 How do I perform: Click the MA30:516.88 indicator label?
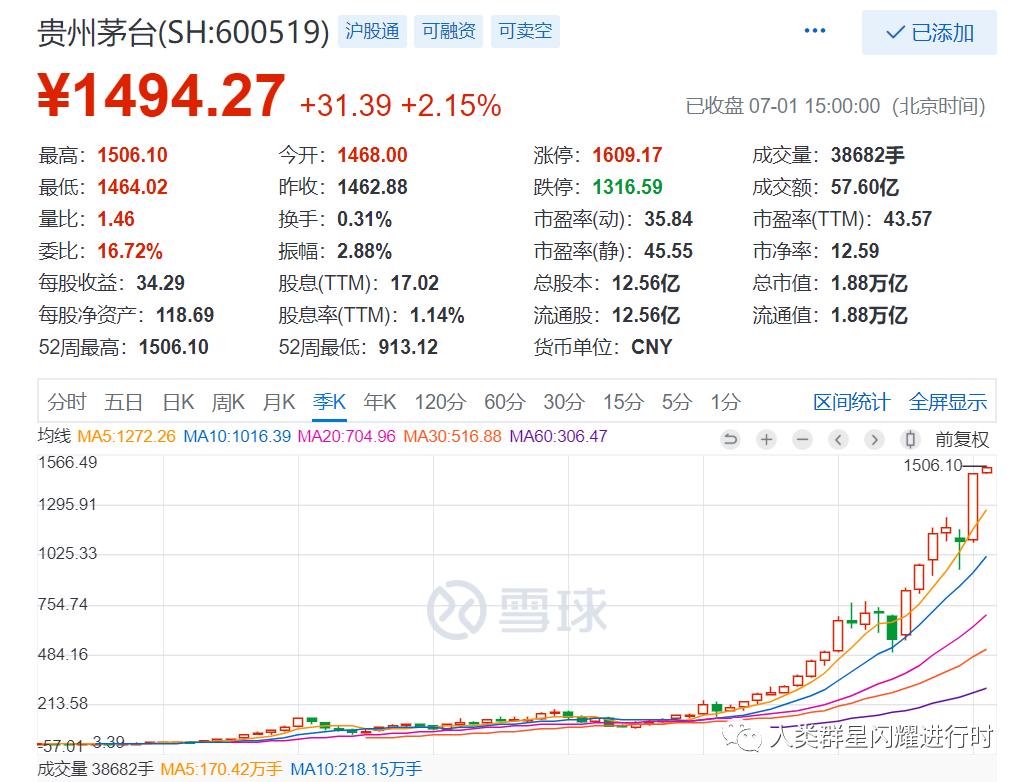pyautogui.click(x=453, y=436)
